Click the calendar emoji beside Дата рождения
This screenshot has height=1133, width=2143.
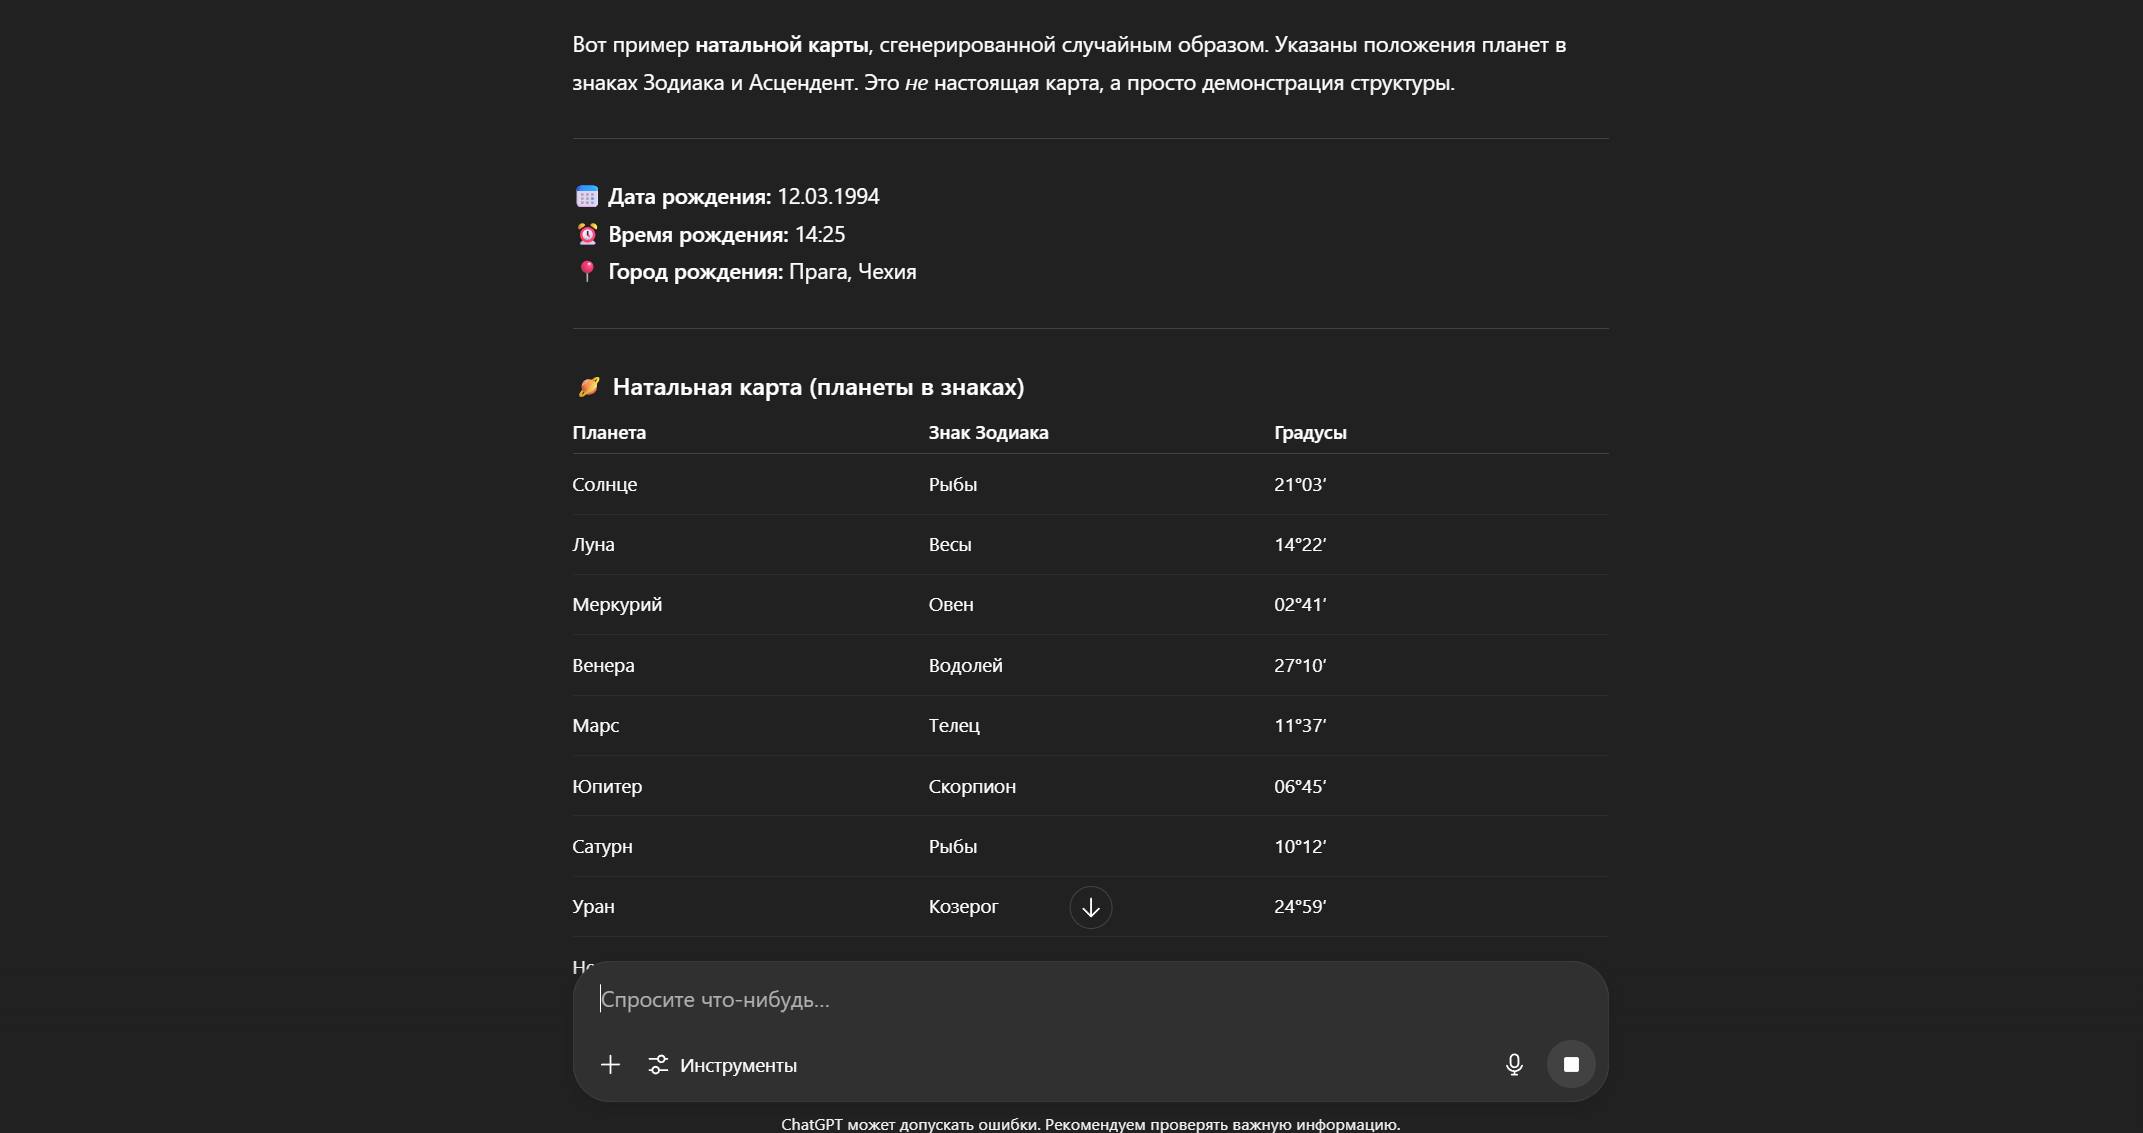[587, 196]
